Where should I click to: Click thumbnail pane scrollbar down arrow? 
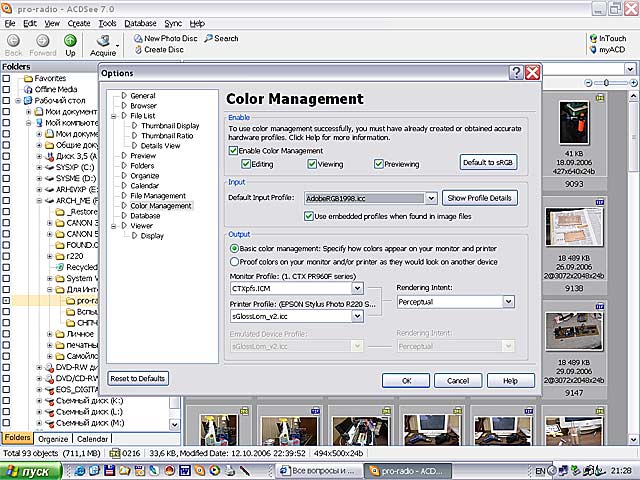coord(633,440)
